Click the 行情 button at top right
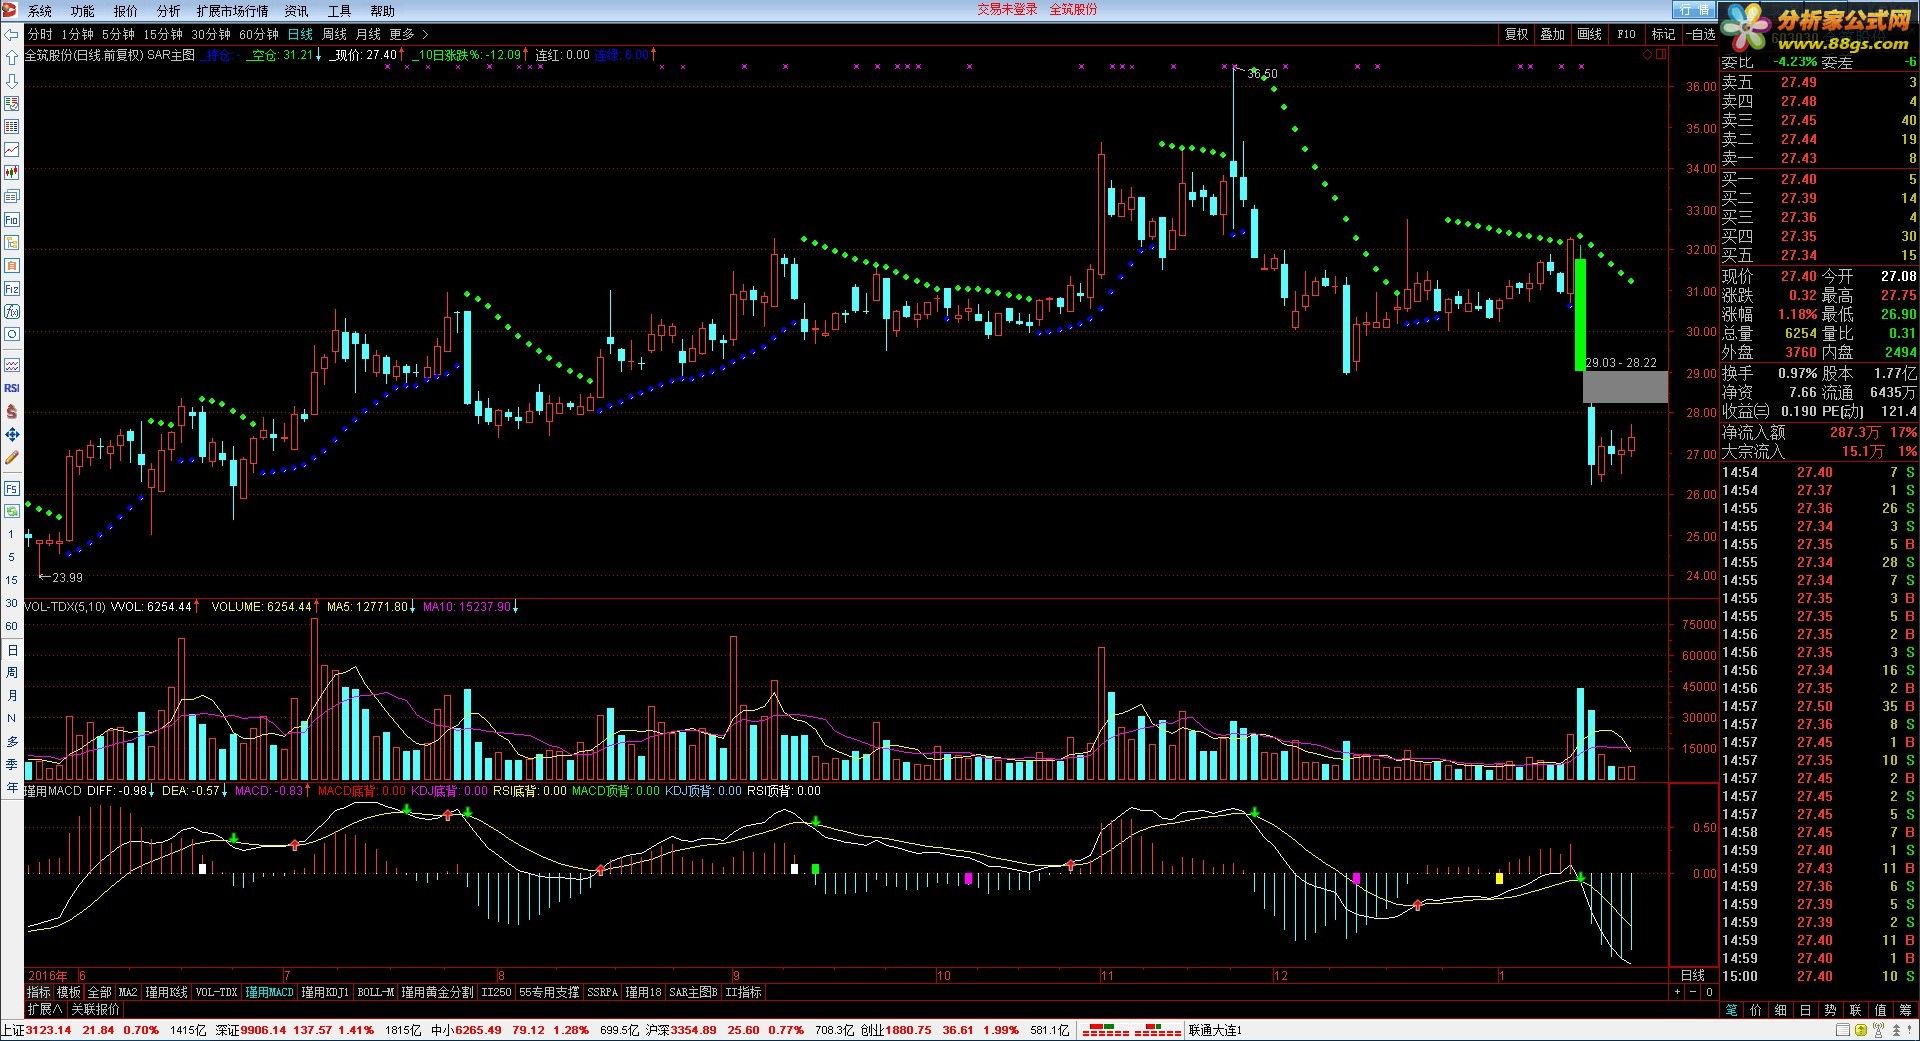 1694,9
